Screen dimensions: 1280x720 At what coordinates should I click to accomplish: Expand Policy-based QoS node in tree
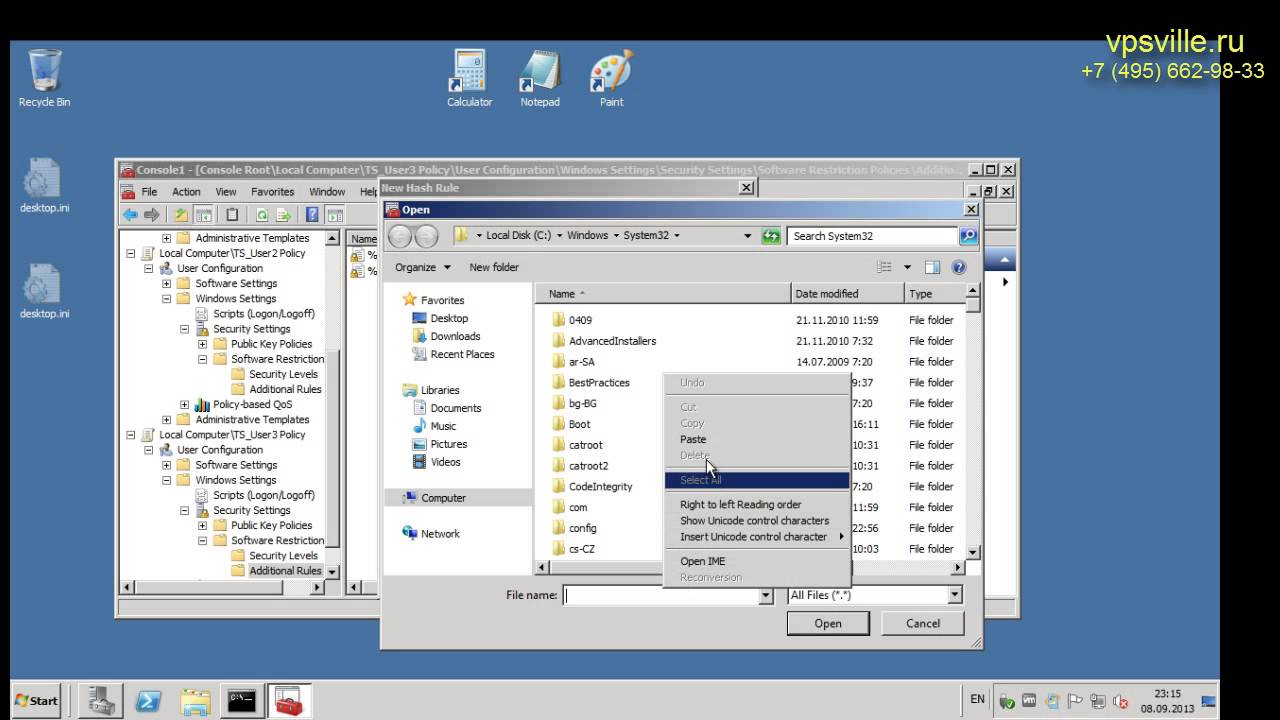tap(185, 405)
